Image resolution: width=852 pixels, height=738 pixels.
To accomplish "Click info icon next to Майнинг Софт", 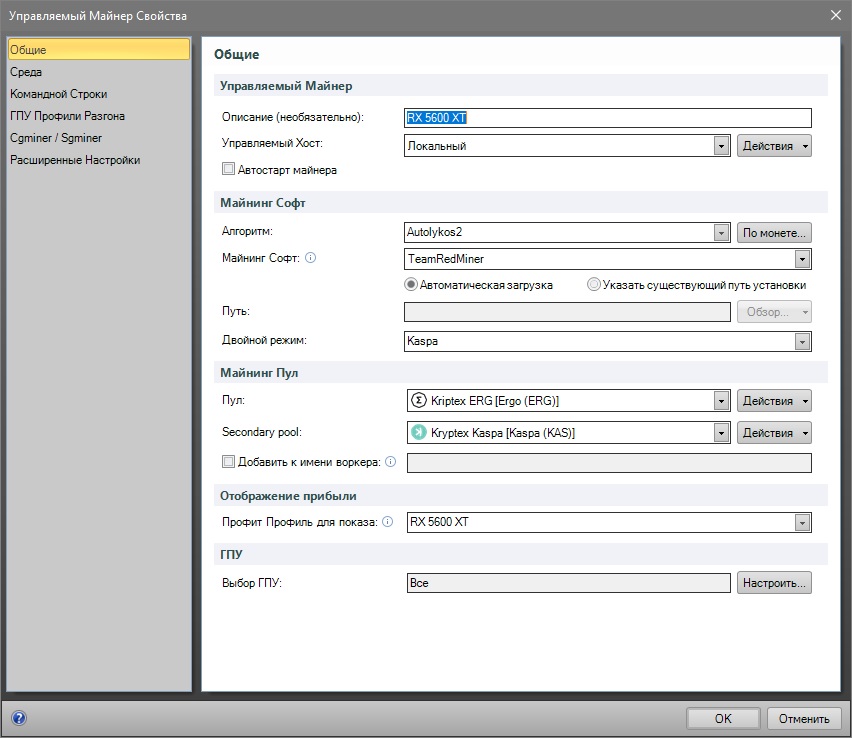I will [310, 258].
